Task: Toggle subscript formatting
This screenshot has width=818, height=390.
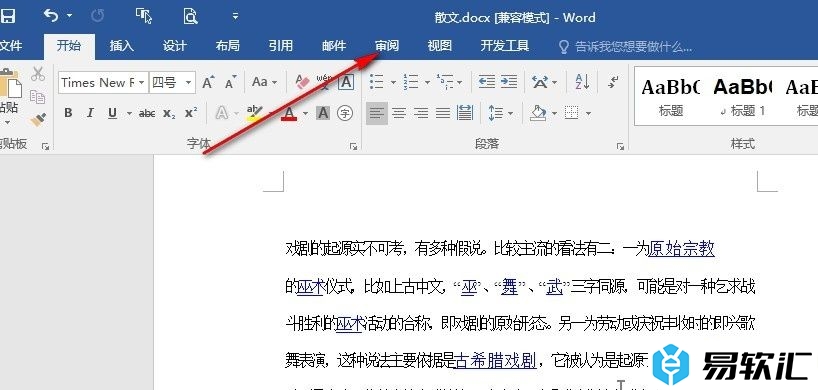Action: (x=169, y=113)
